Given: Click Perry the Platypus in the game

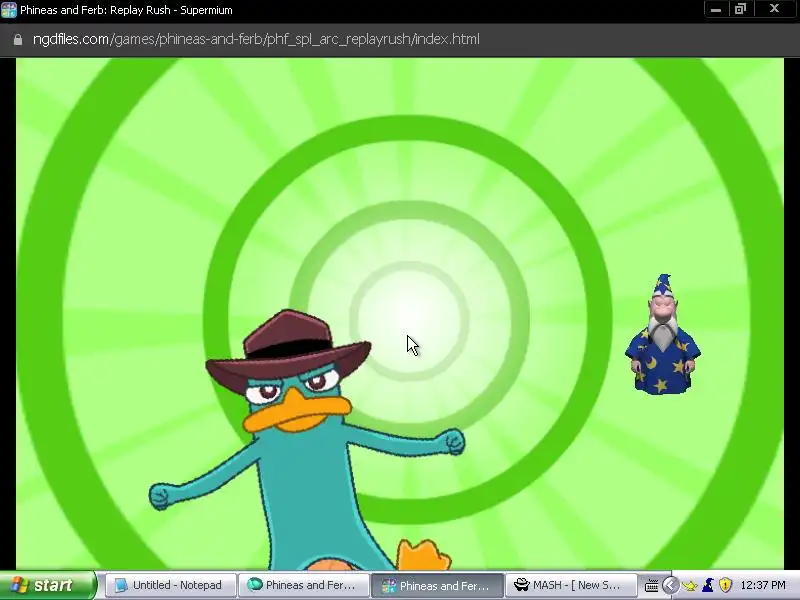Looking at the screenshot, I should coord(309,440).
